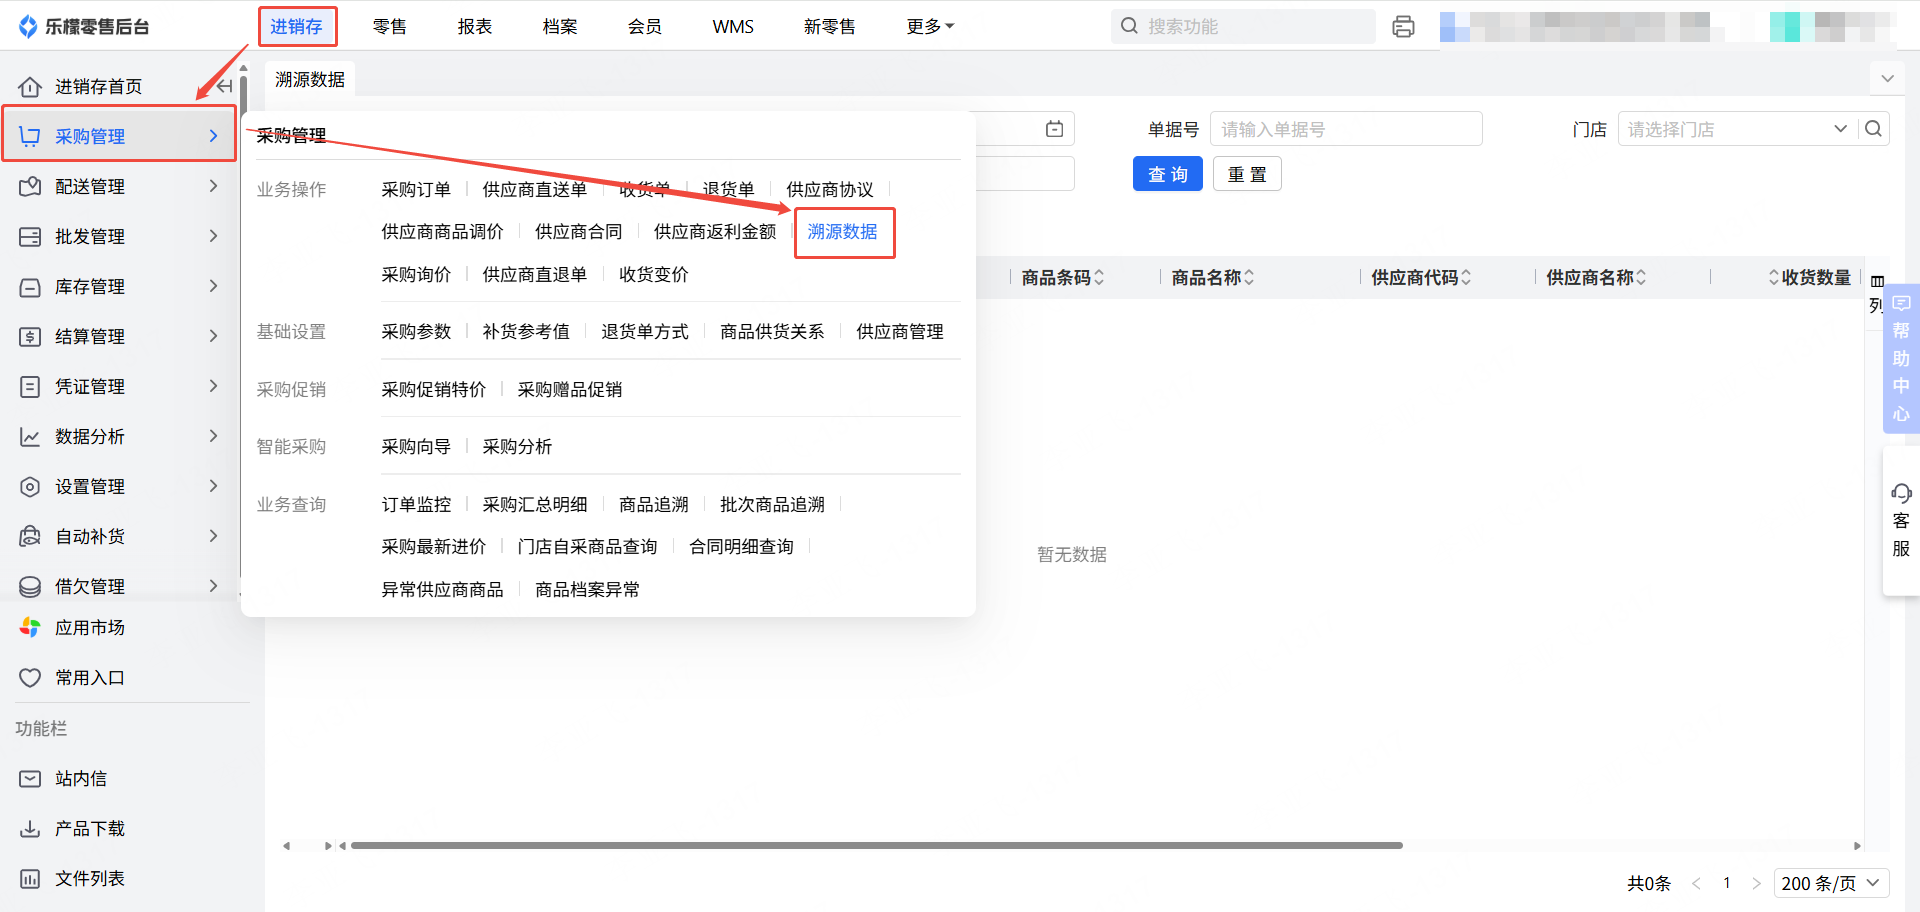Open the 档案 top menu
This screenshot has width=1920, height=912.
[560, 27]
